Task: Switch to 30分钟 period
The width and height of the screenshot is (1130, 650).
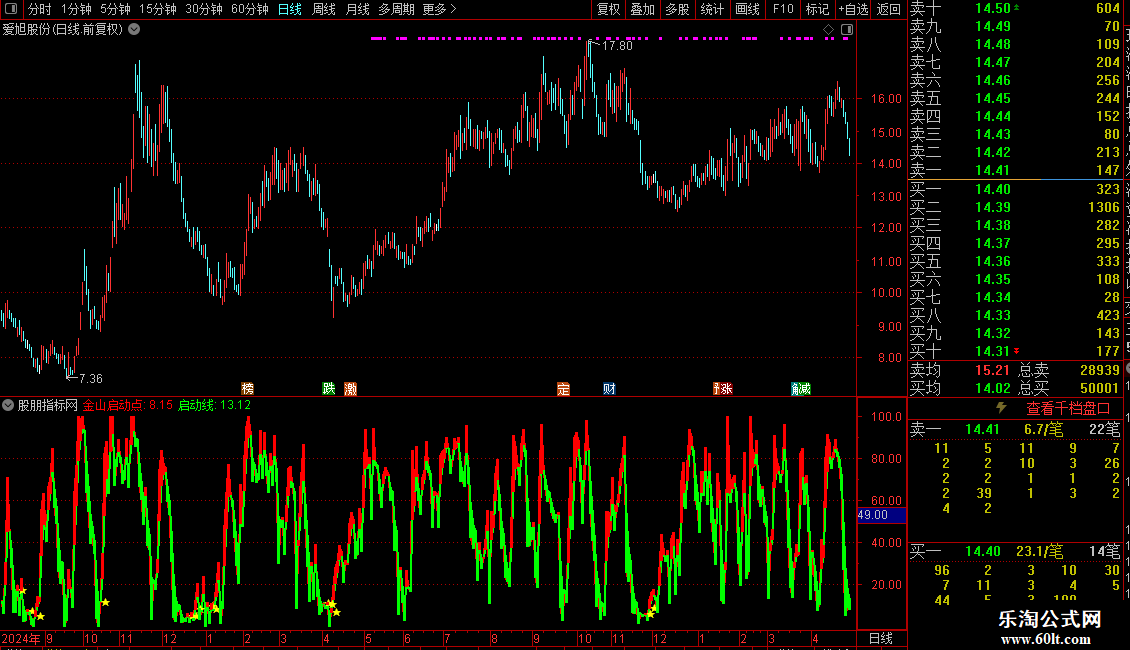Action: [x=203, y=9]
